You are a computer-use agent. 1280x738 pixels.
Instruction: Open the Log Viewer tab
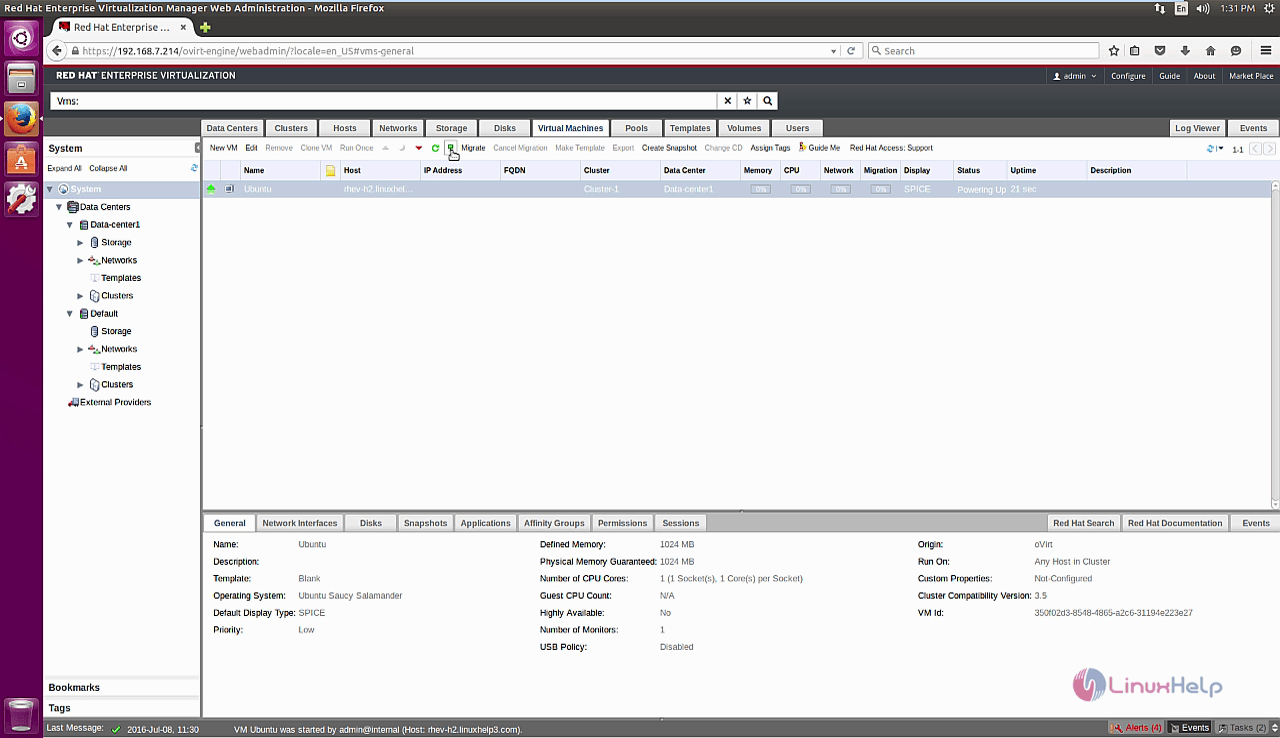1197,128
